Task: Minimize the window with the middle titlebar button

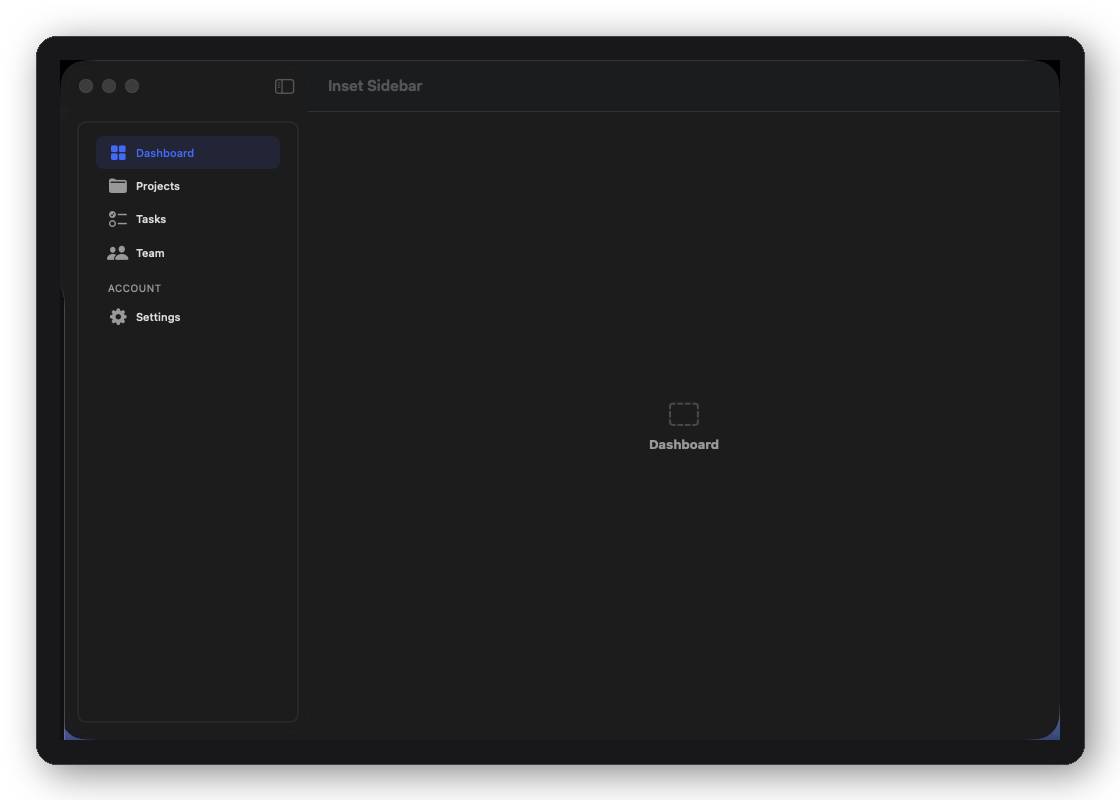Action: (109, 86)
